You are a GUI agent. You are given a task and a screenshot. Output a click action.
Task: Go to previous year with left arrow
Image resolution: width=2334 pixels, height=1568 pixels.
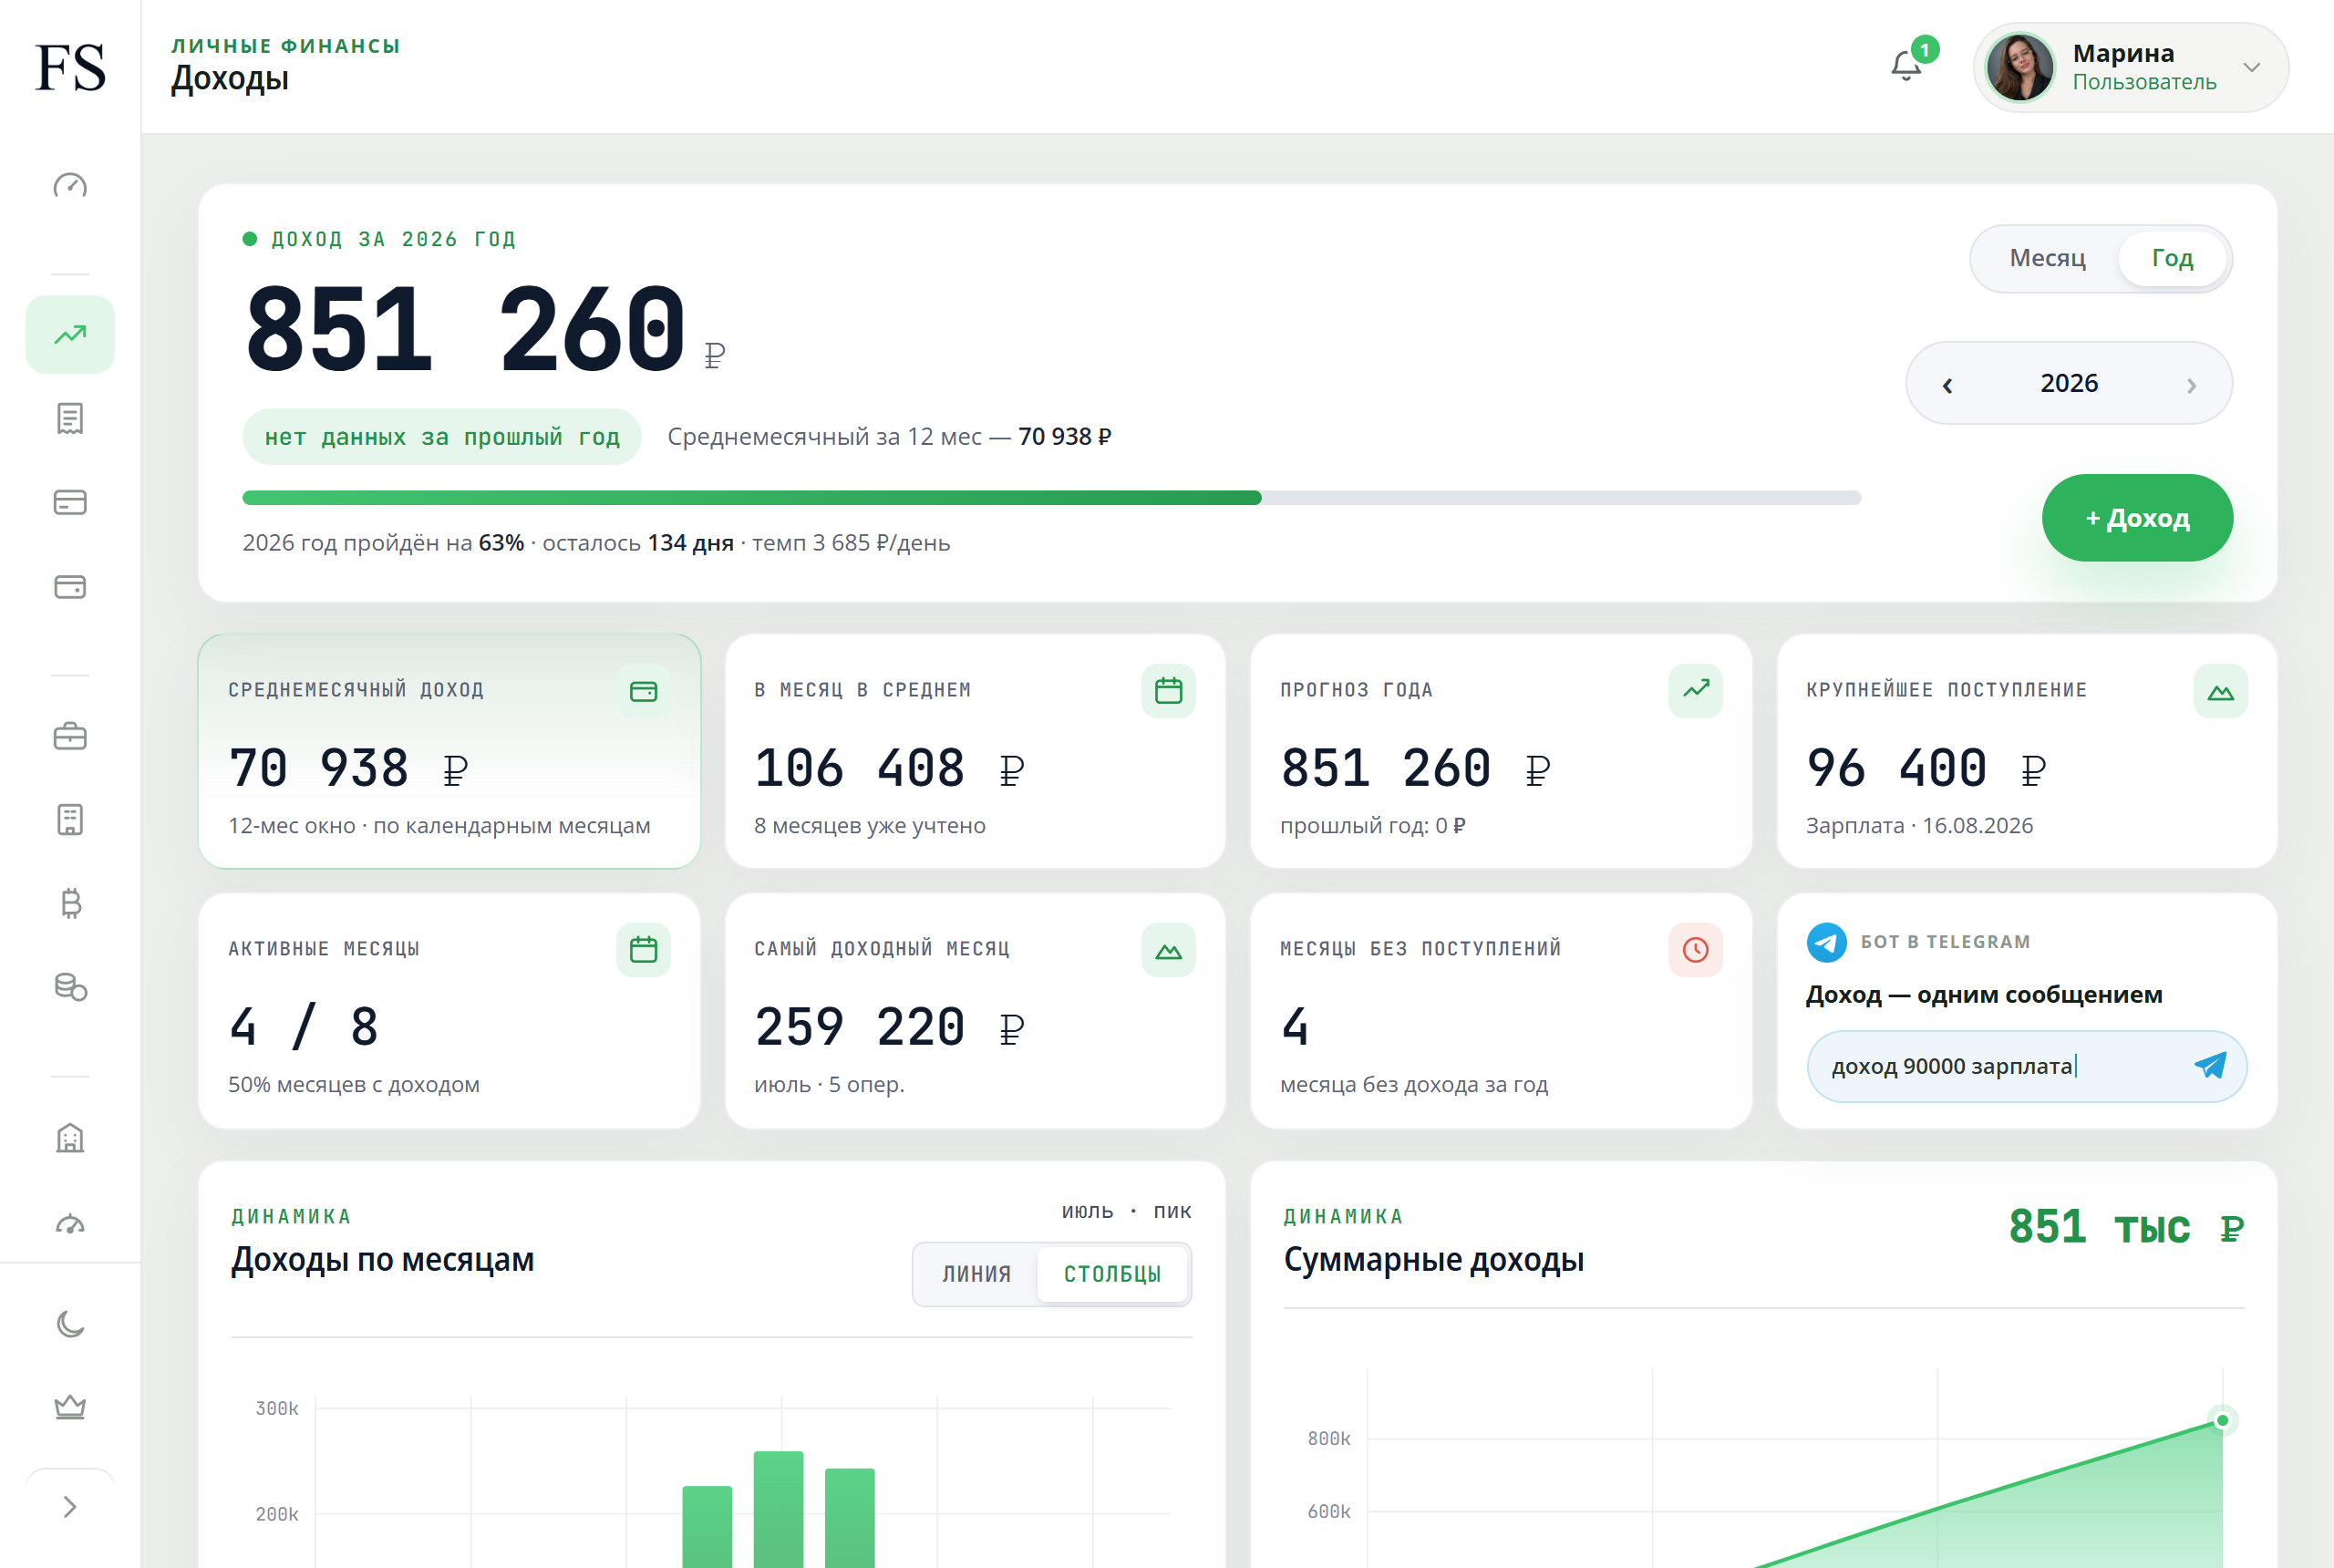click(x=1947, y=385)
